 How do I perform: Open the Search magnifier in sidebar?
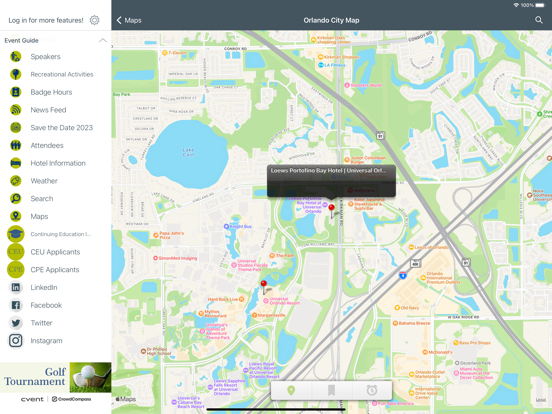coord(15,199)
